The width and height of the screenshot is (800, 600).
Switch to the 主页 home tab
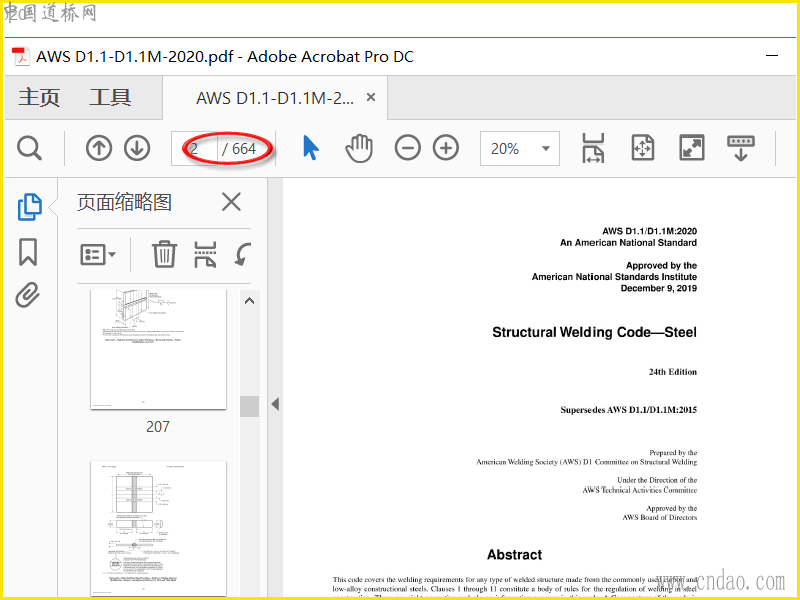coord(39,97)
